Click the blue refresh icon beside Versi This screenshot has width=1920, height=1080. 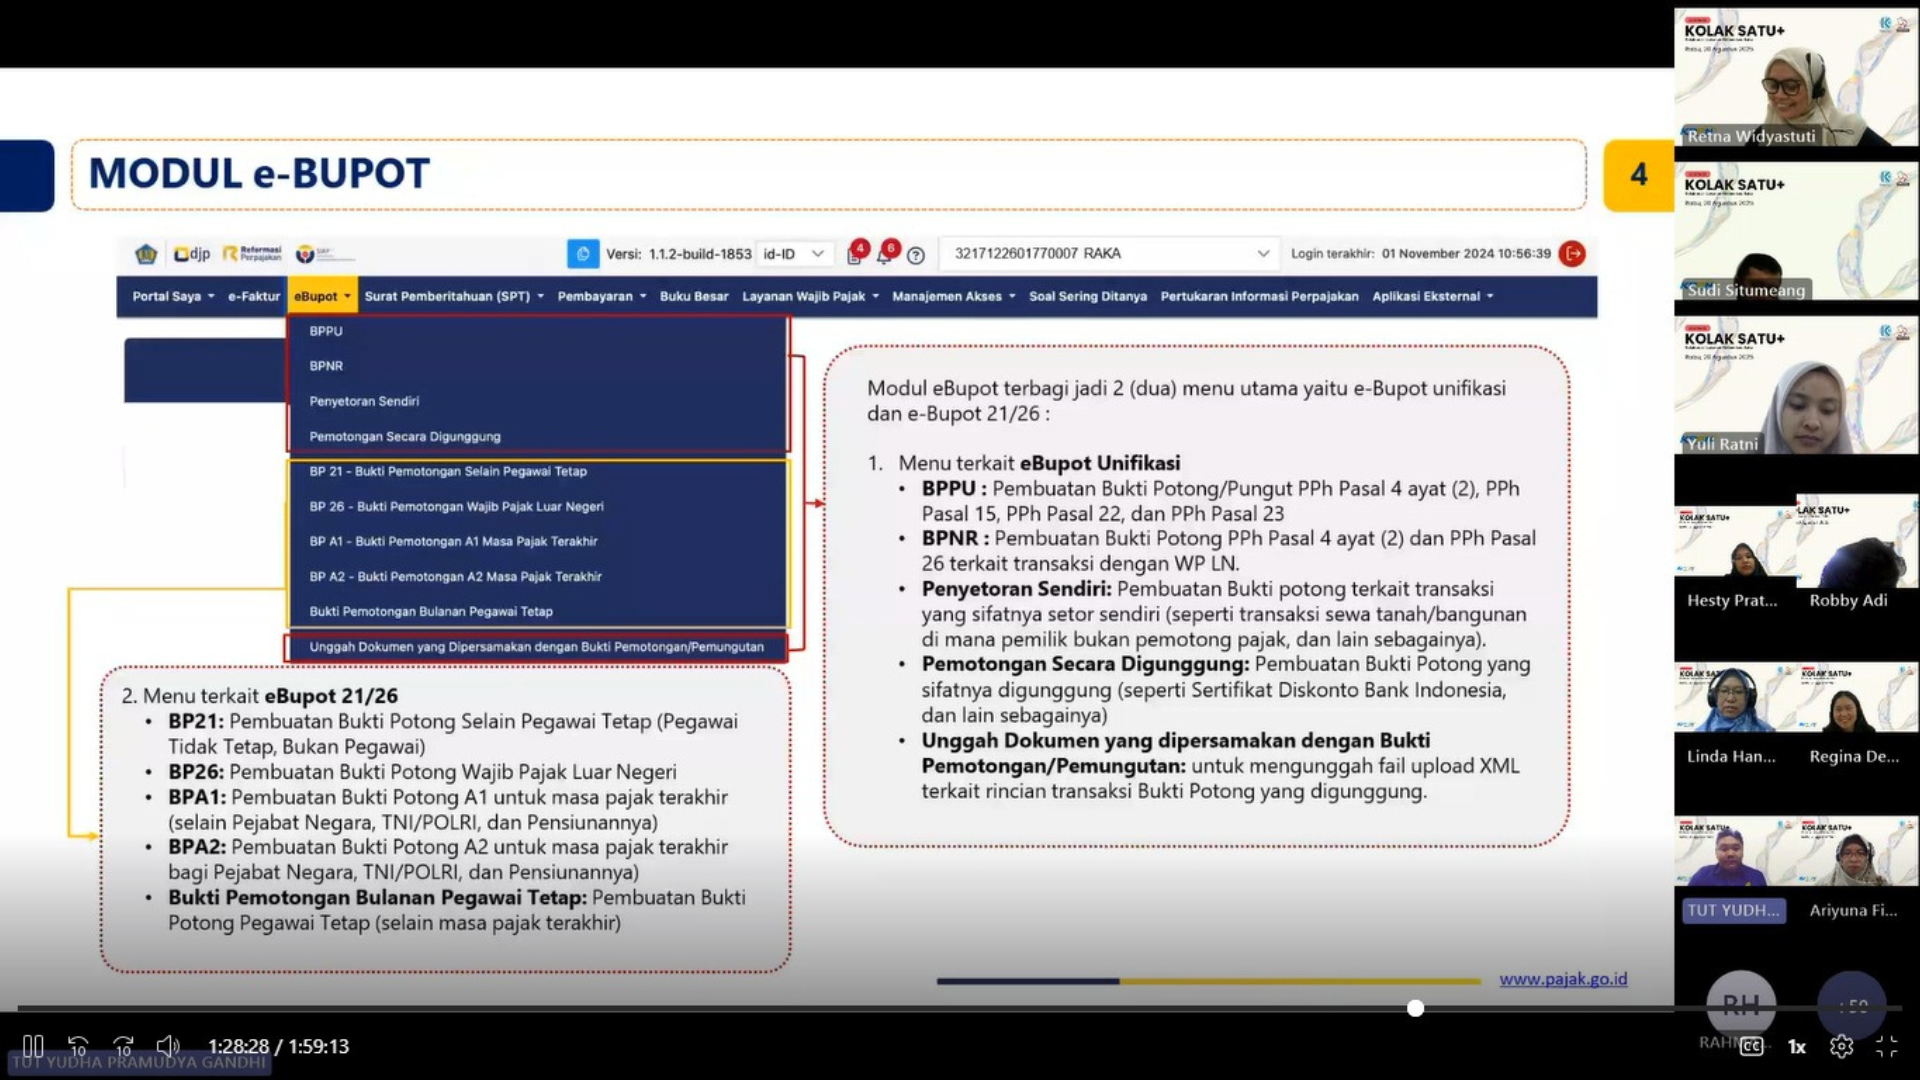pos(583,254)
